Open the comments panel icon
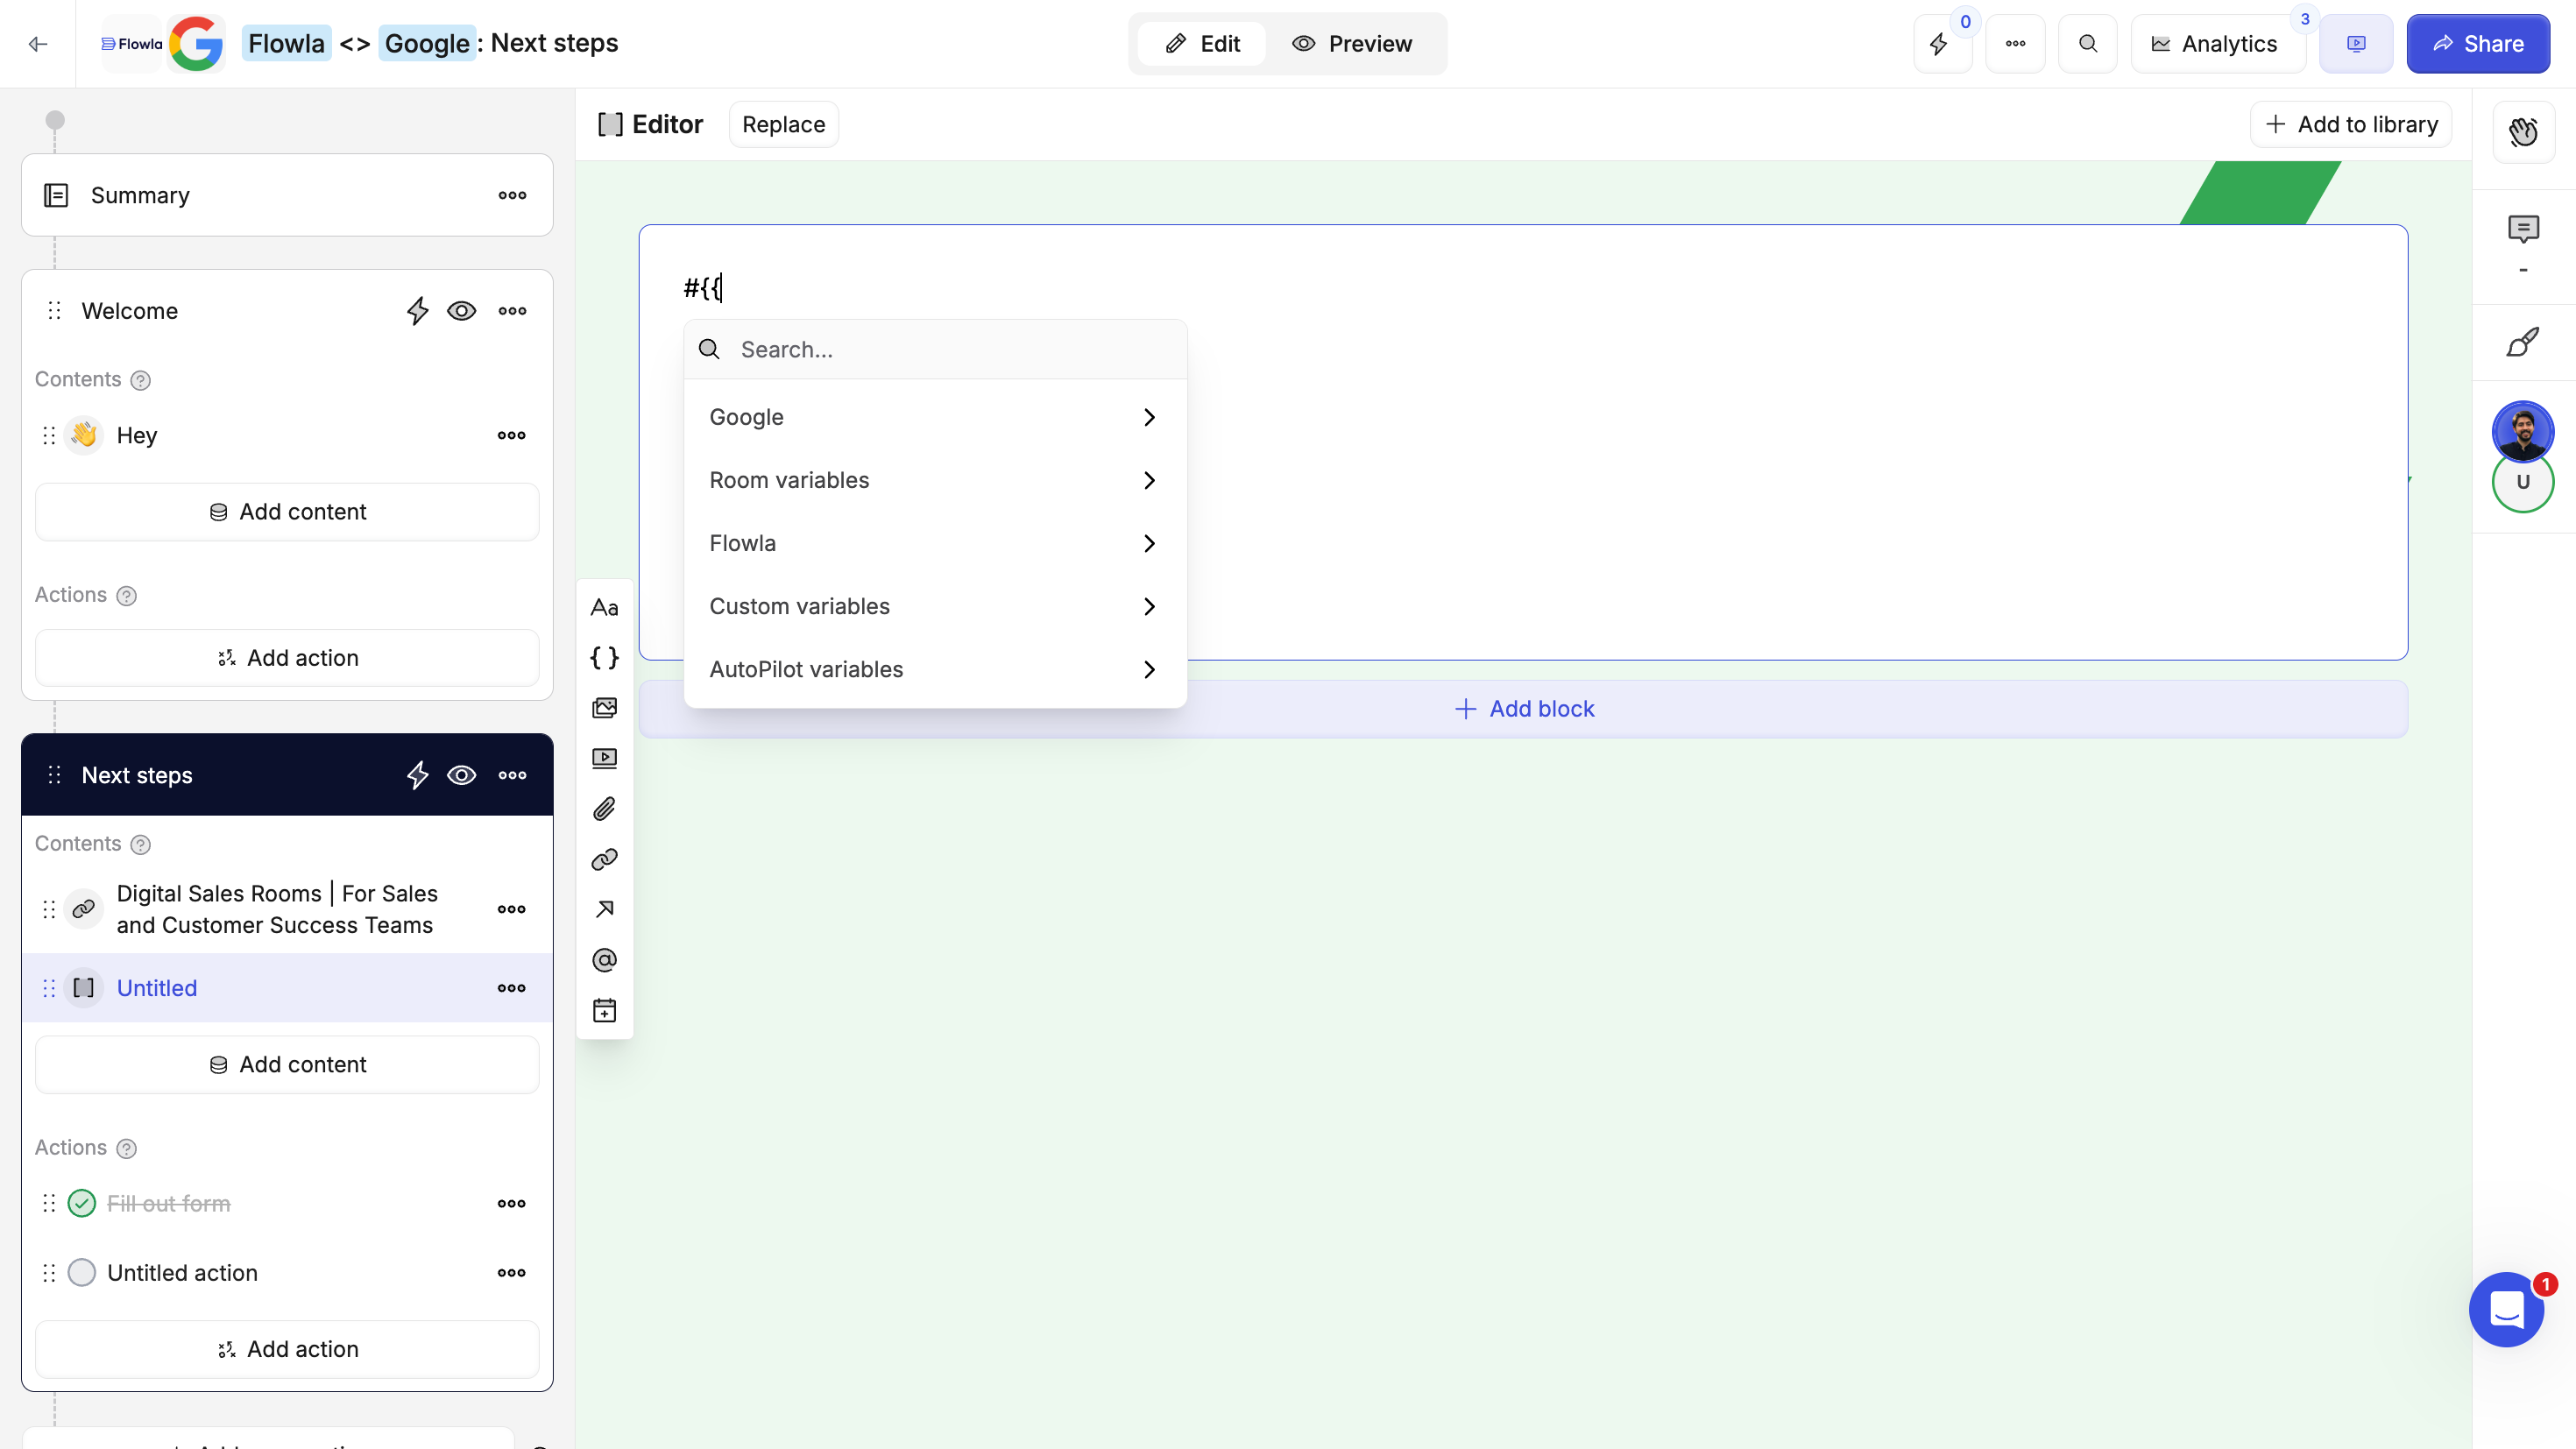Viewport: 2576px width, 1449px height. coord(2522,229)
